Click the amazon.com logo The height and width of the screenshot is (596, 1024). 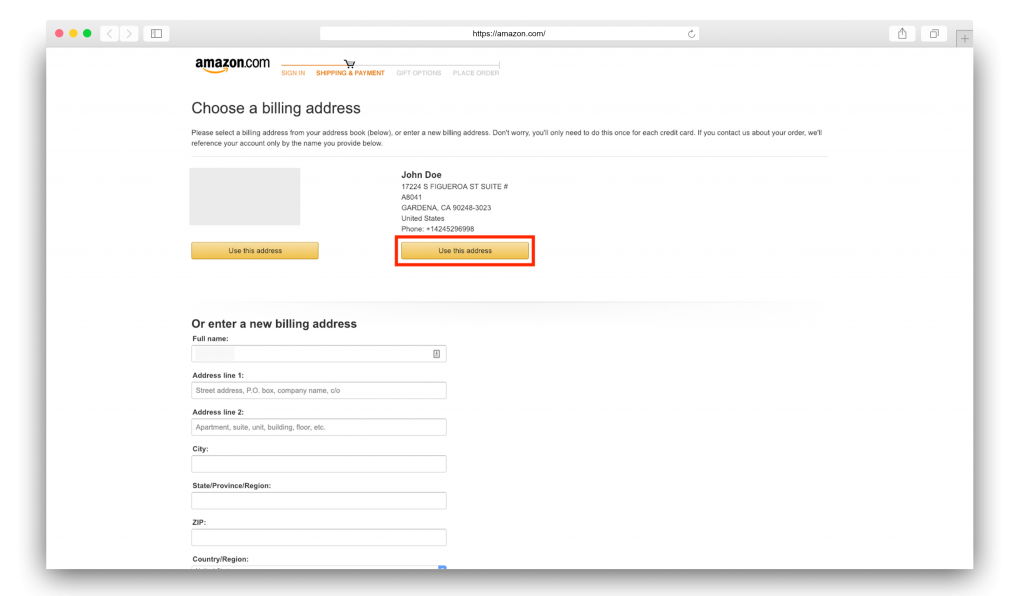point(232,65)
